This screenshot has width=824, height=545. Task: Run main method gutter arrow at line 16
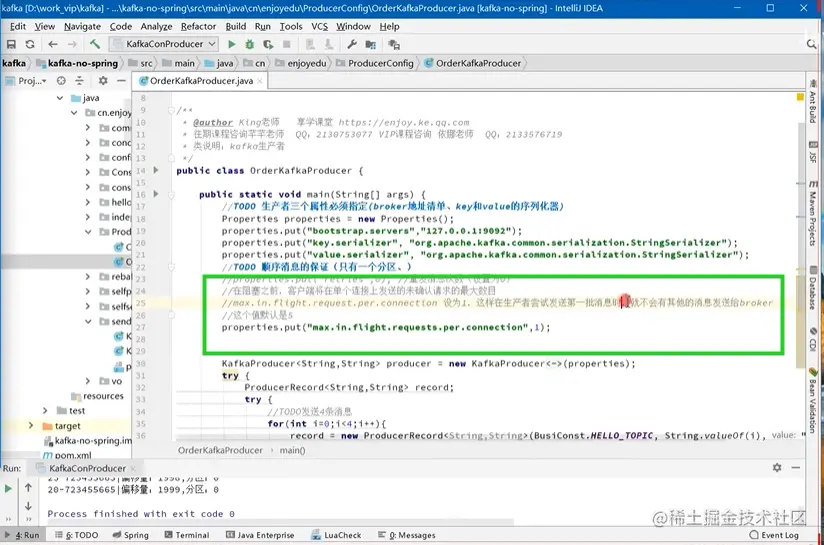(156, 194)
